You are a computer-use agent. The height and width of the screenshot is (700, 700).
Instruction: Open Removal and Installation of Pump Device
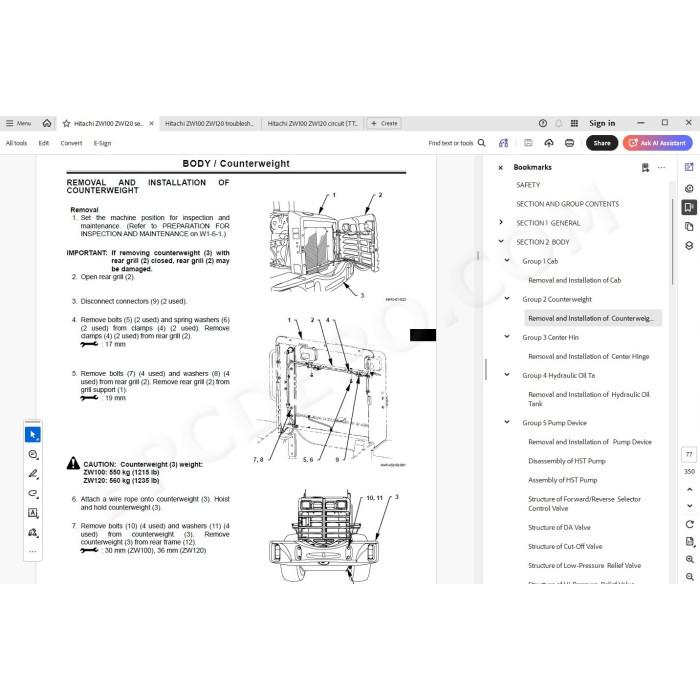[x=590, y=442]
